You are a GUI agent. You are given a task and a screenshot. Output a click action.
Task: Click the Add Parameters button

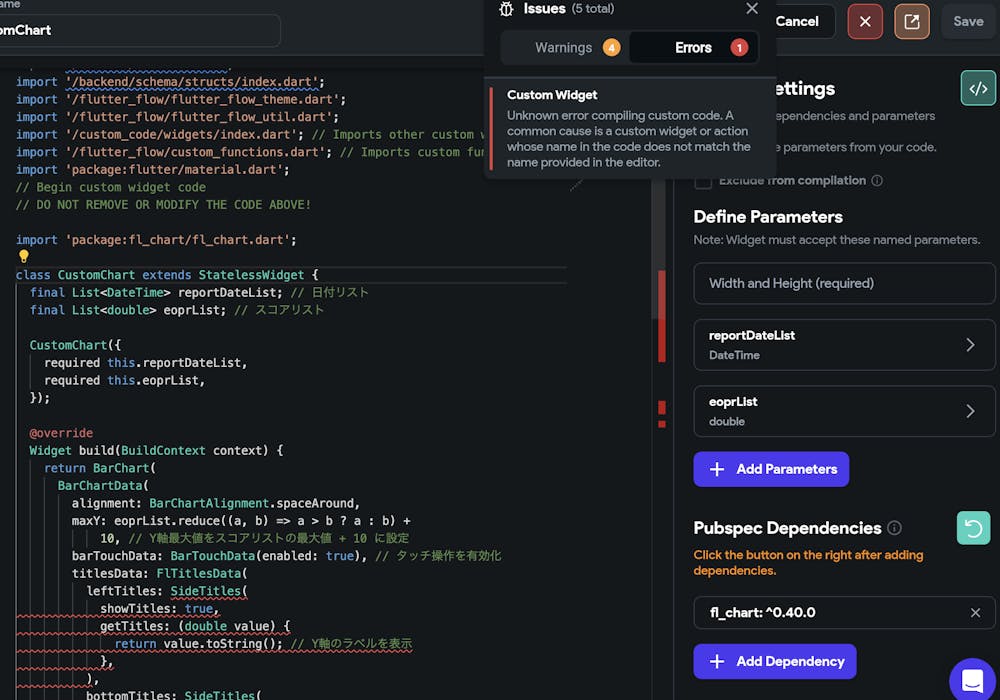[x=771, y=469]
